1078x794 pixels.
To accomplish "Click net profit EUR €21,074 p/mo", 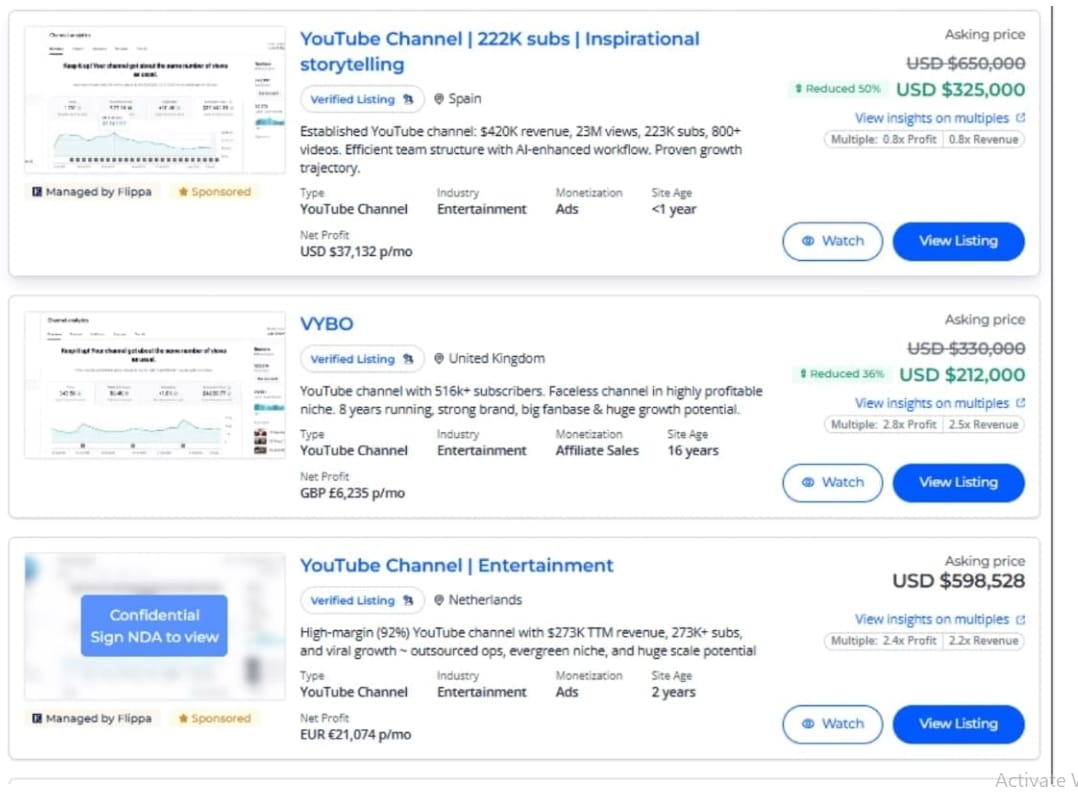I will 355,734.
